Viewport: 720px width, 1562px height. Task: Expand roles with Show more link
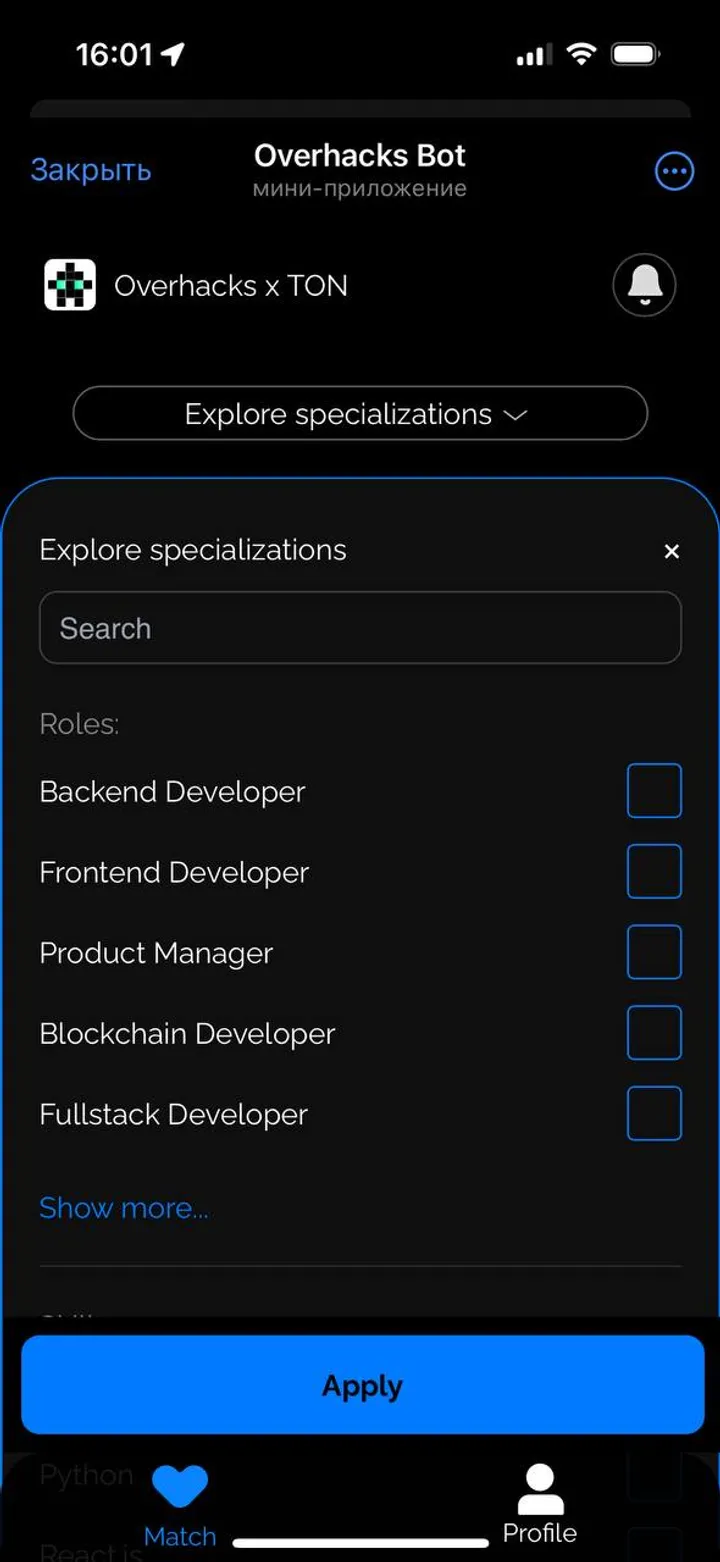[124, 1208]
